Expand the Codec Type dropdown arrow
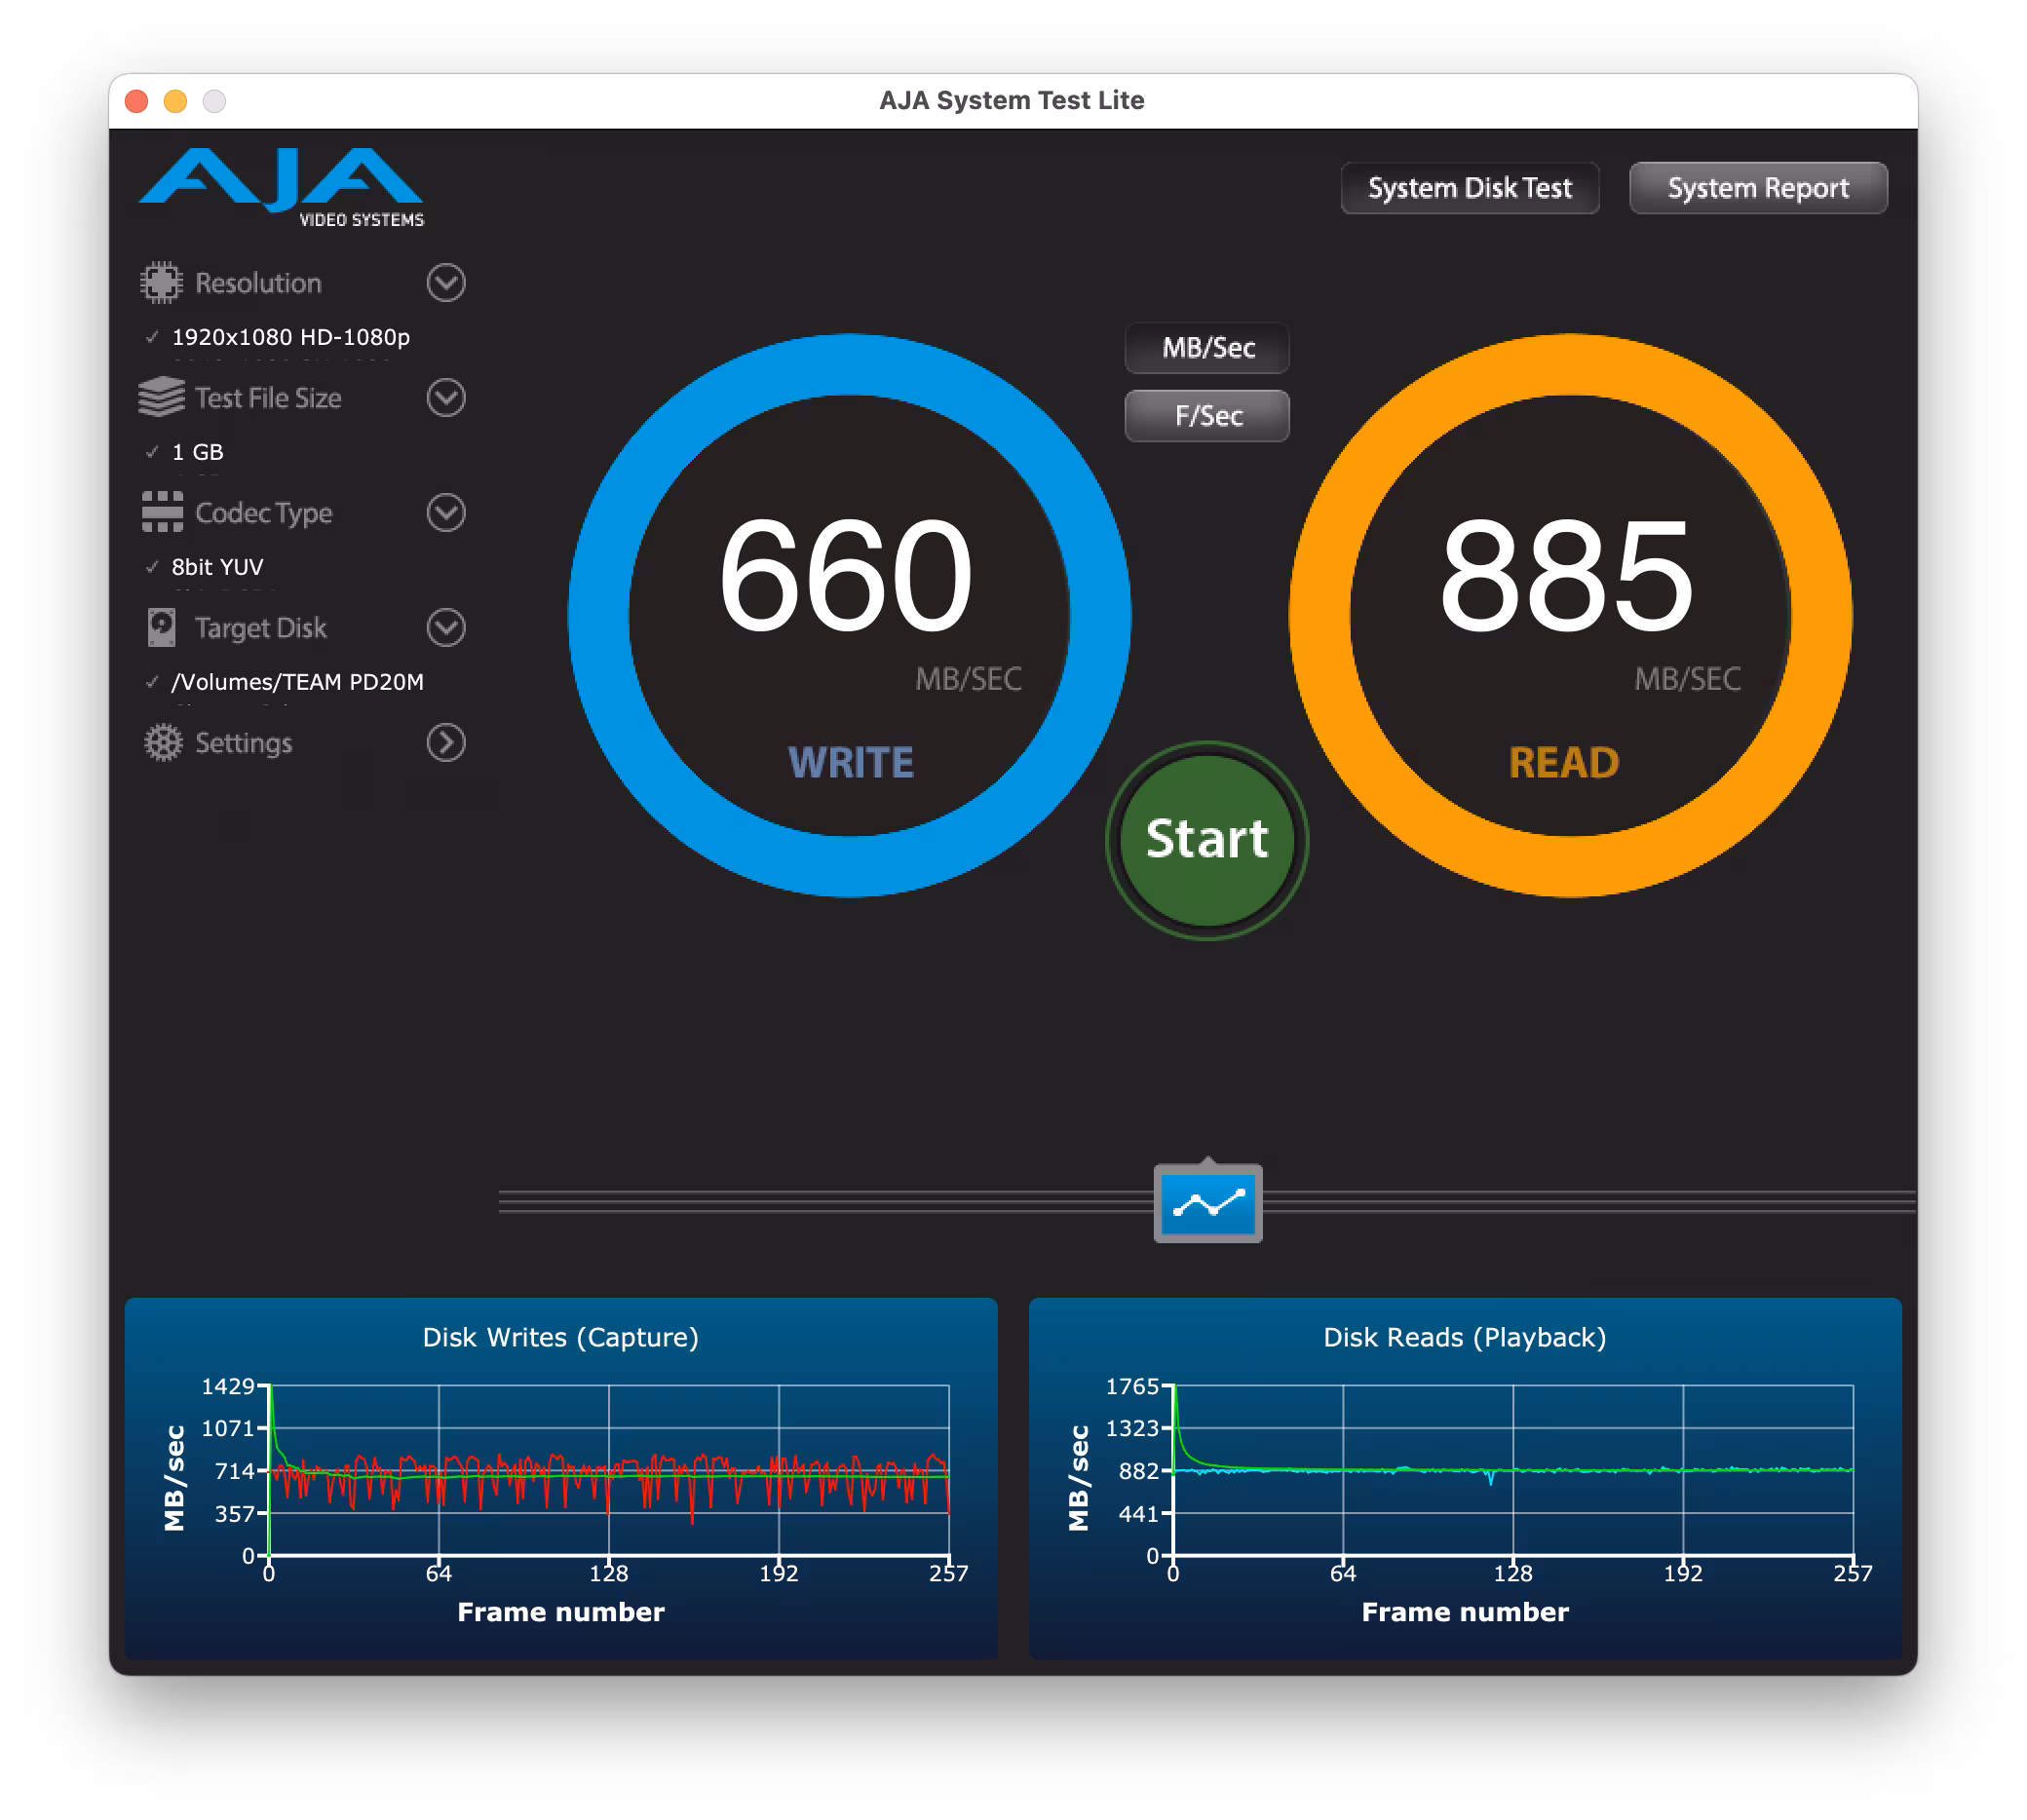This screenshot has width=2027, height=1820. (446, 513)
